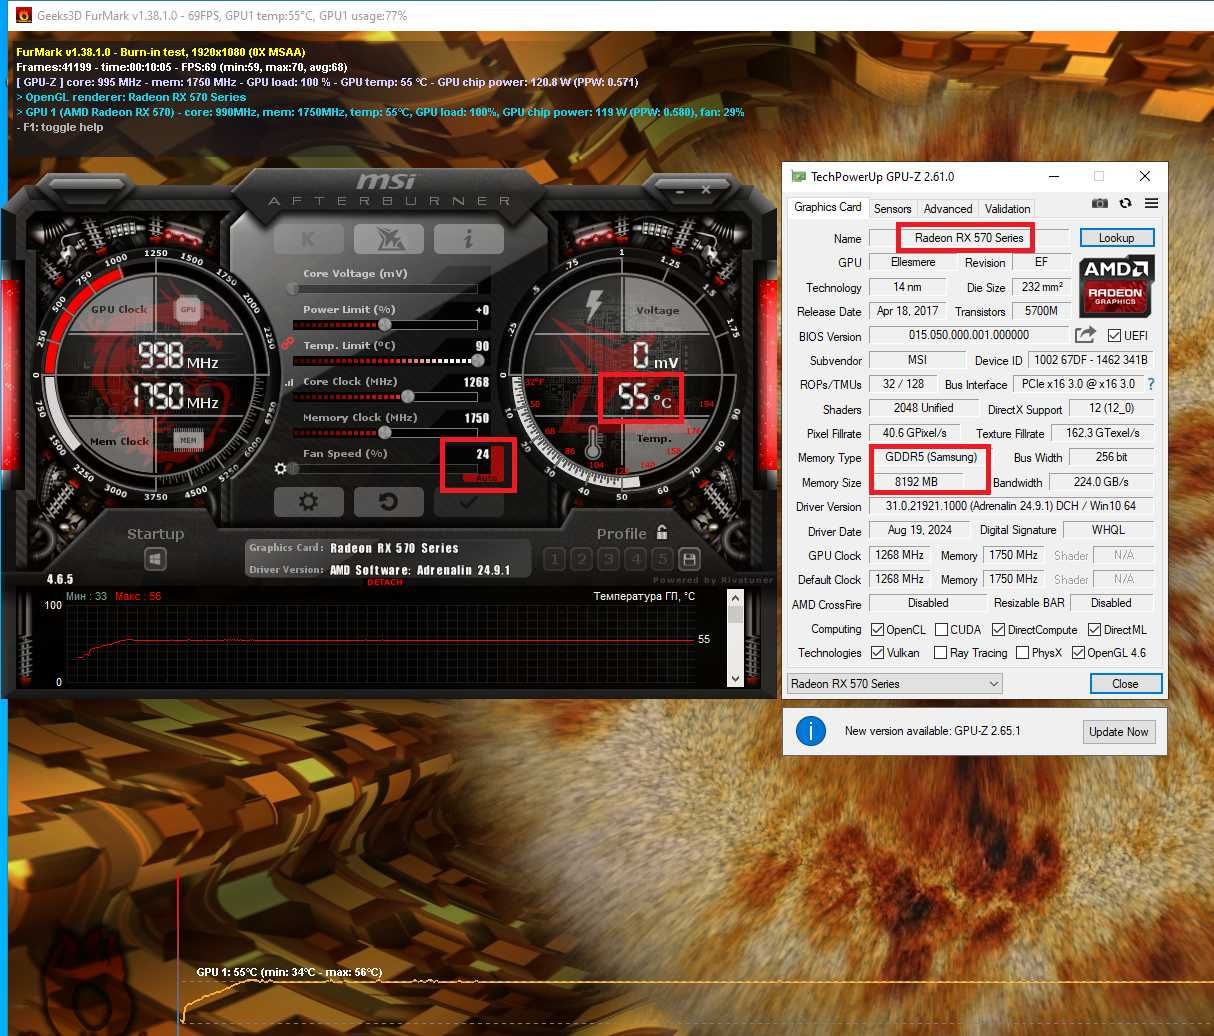Screen dimensions: 1214x1036
Task: Open GPU-Z Validation tab
Action: coord(1007,208)
